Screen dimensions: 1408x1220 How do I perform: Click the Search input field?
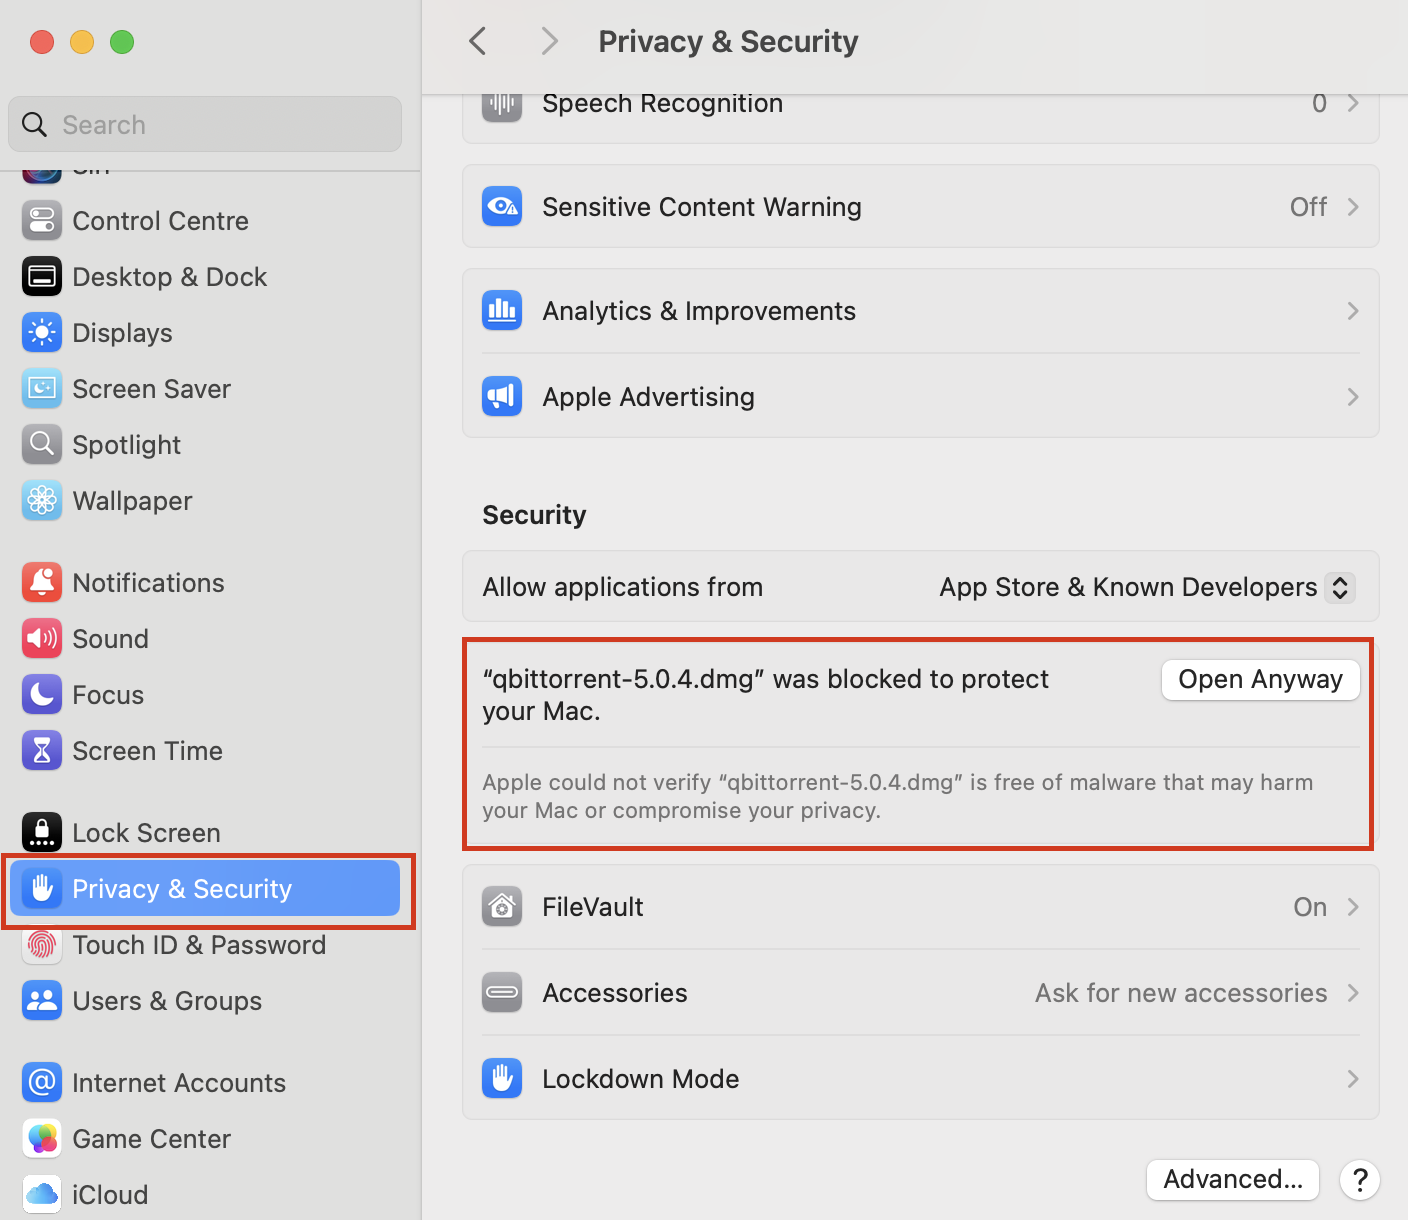click(204, 124)
